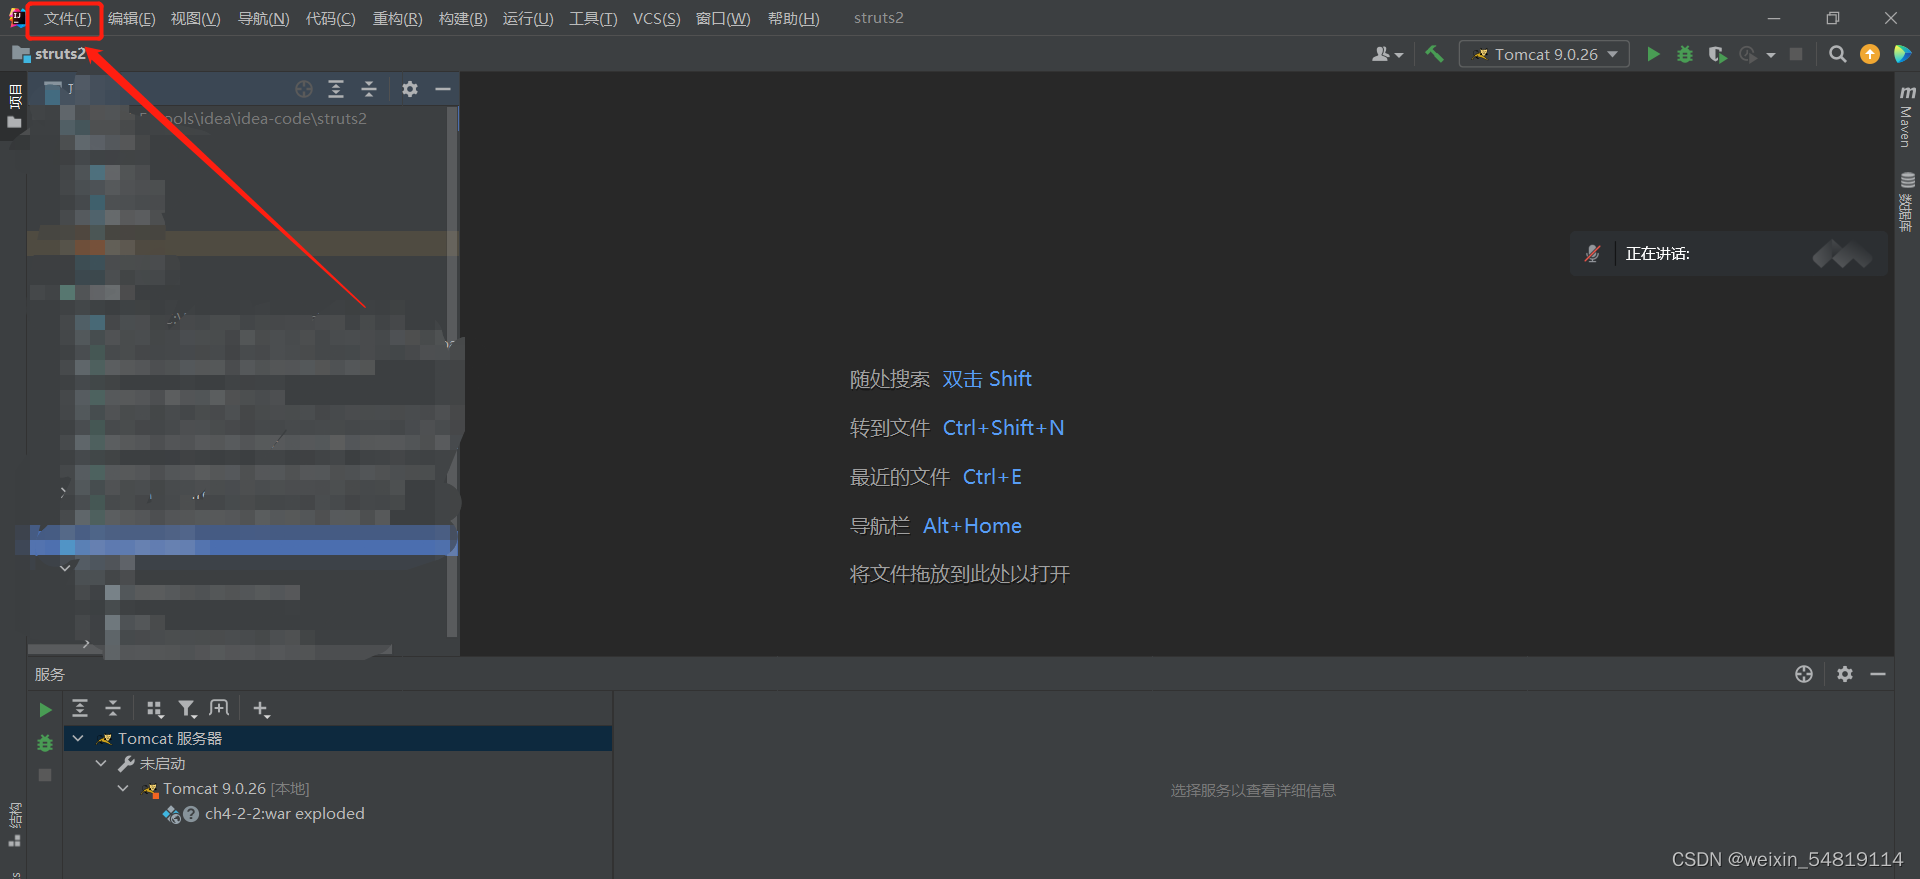Open the 运行(U) menu
The image size is (1920, 879).
click(x=528, y=19)
